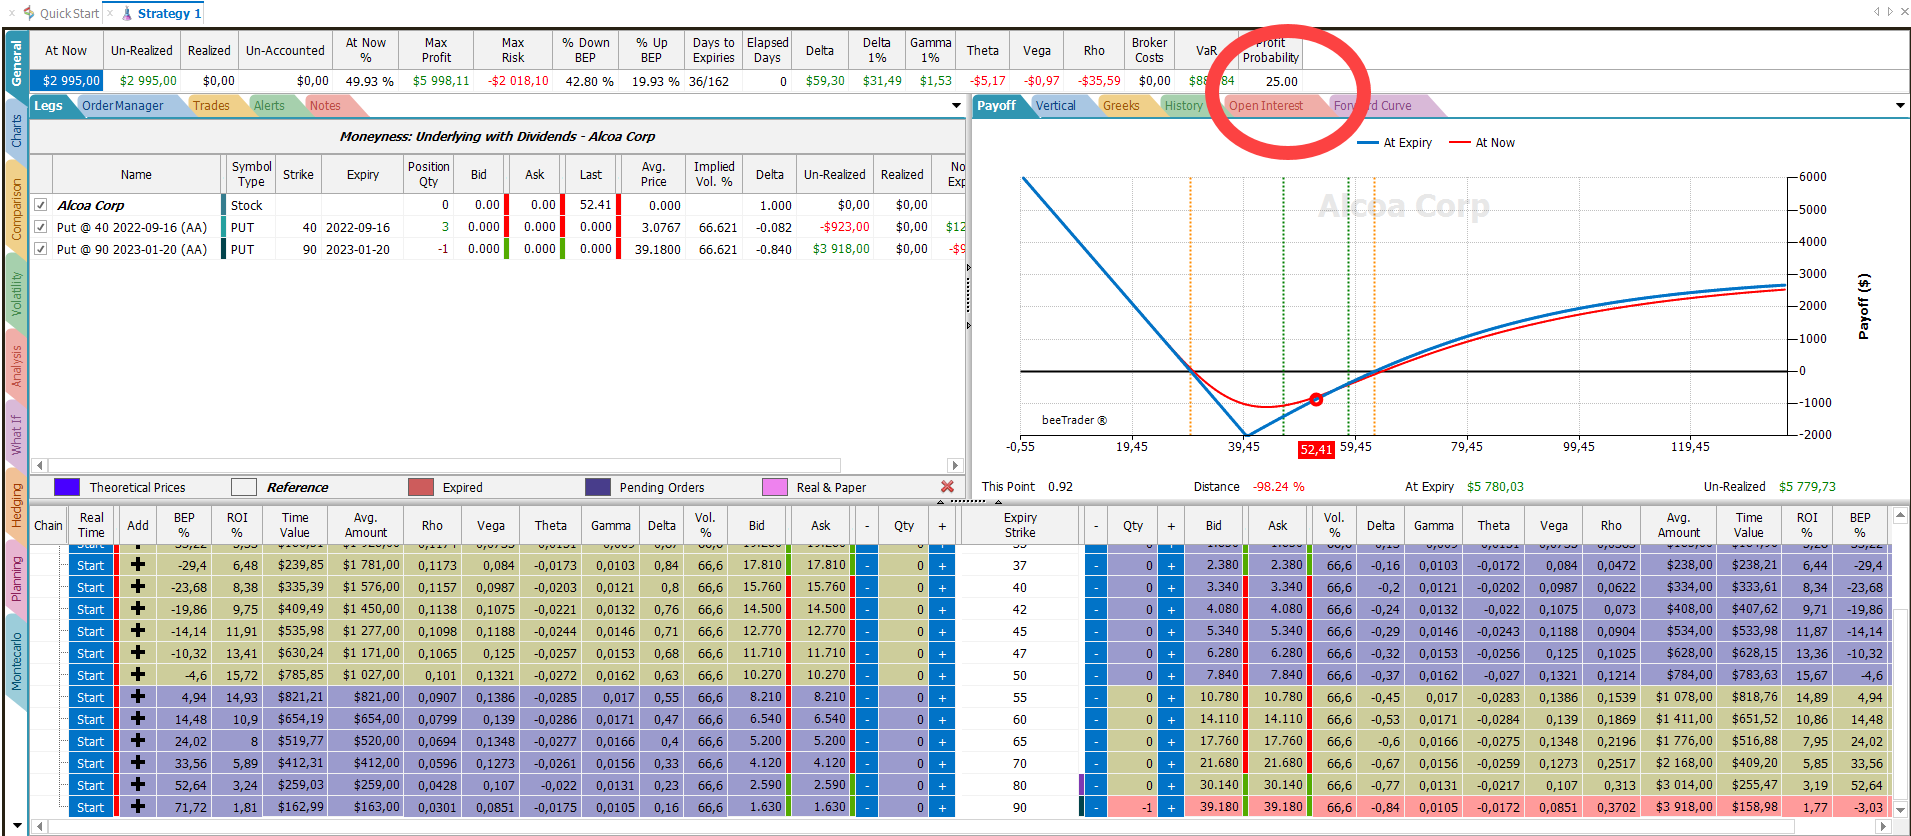The width and height of the screenshot is (1911, 836).
Task: Uncheck the Put @ 90 2023-01-20 leg
Action: pos(41,249)
